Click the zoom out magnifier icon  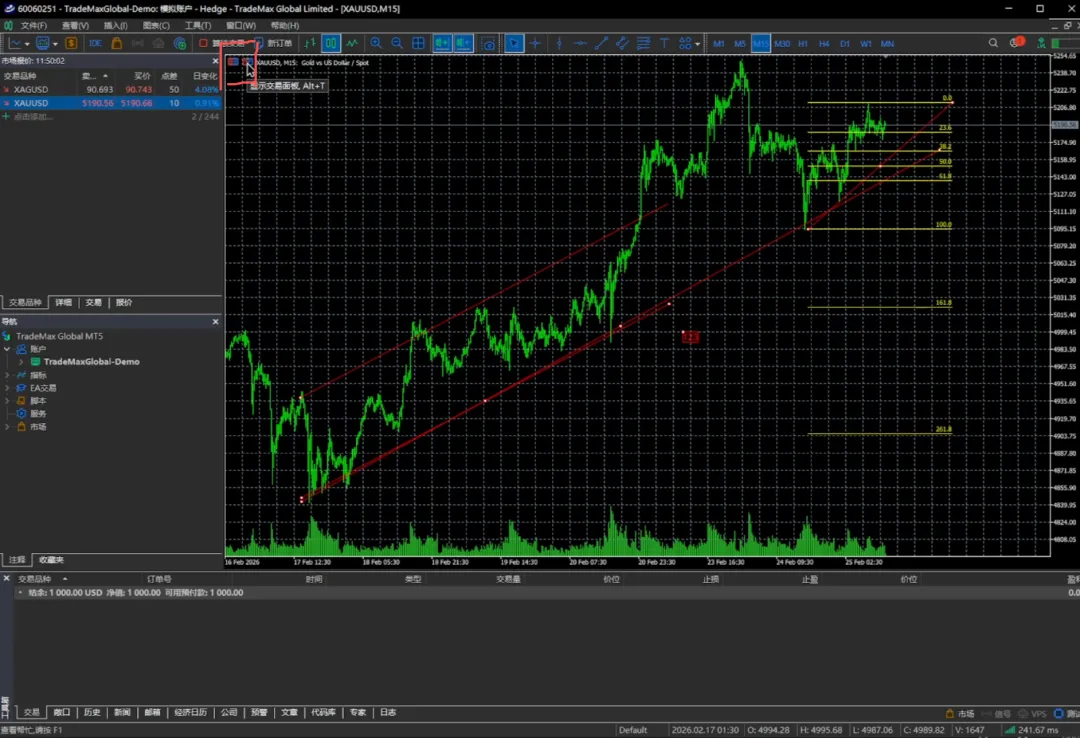[x=397, y=43]
